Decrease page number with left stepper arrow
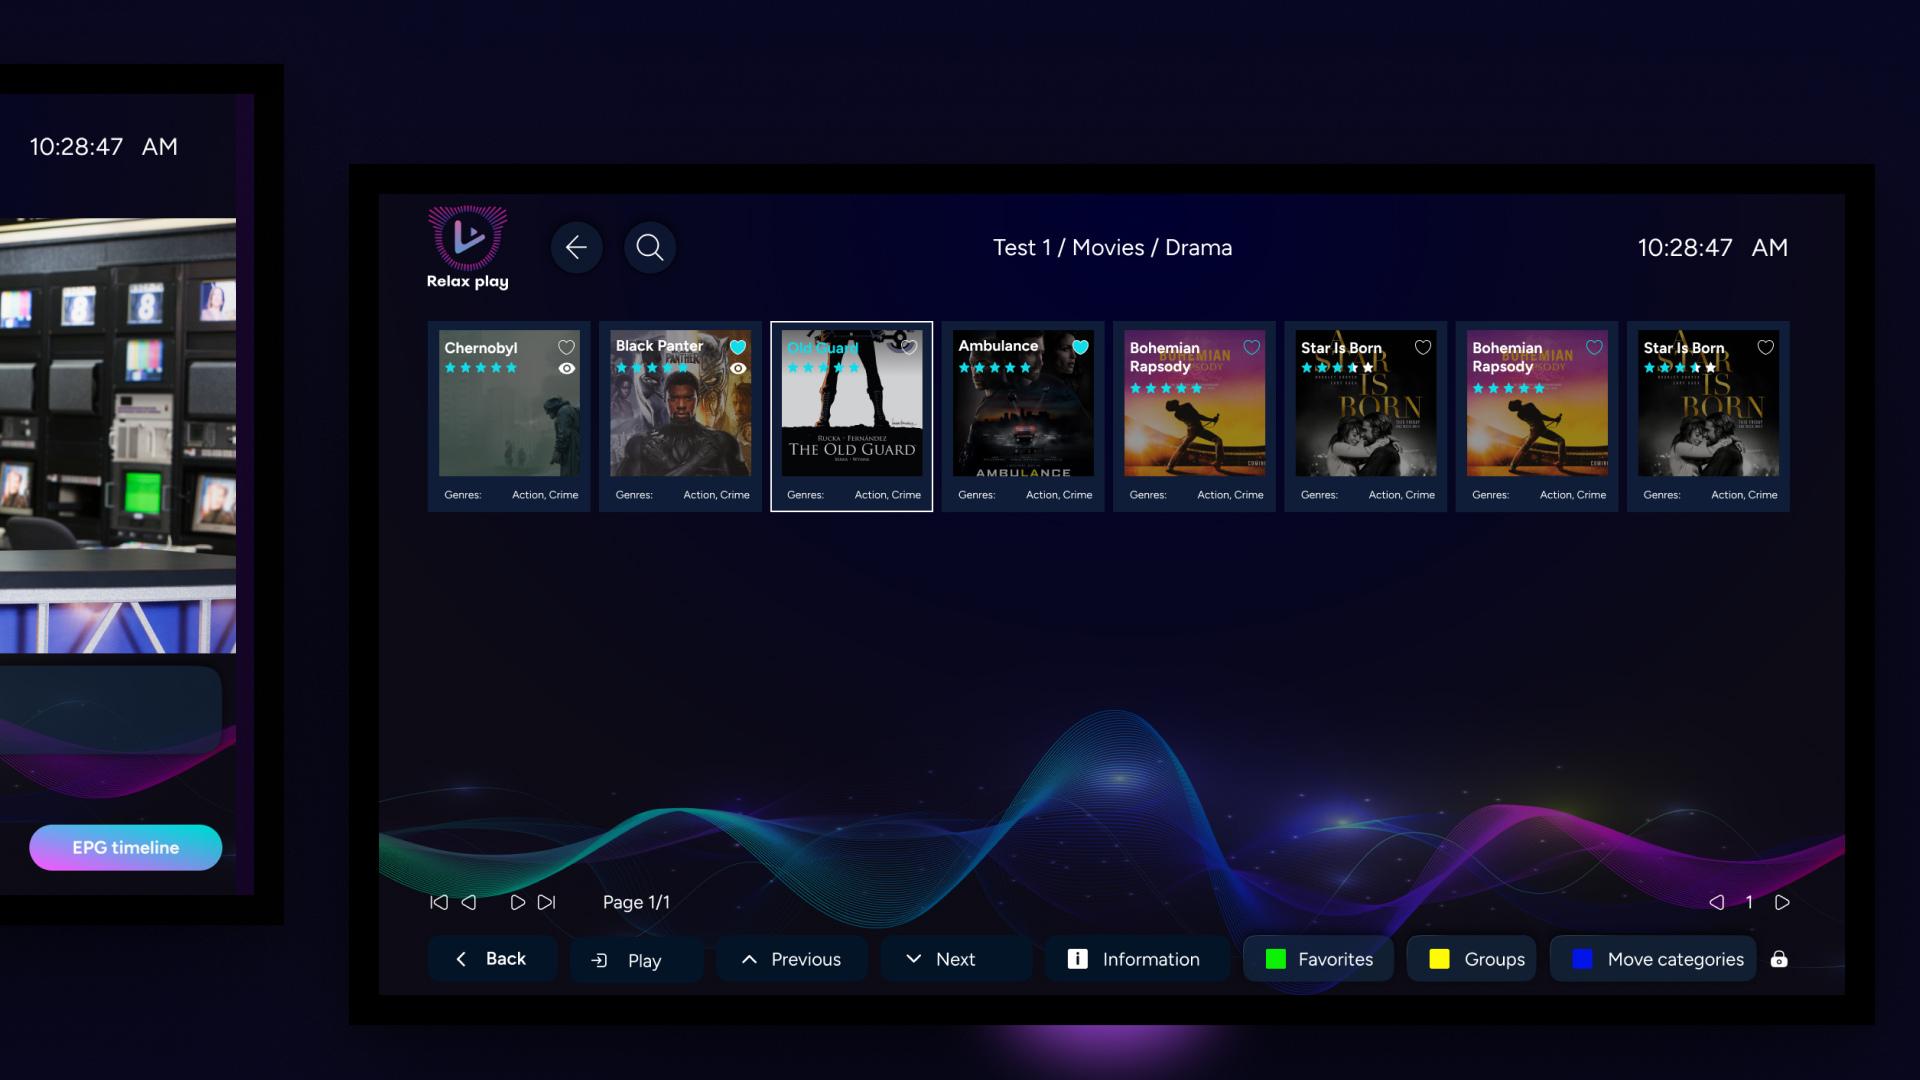This screenshot has width=1920, height=1080. pos(1717,902)
